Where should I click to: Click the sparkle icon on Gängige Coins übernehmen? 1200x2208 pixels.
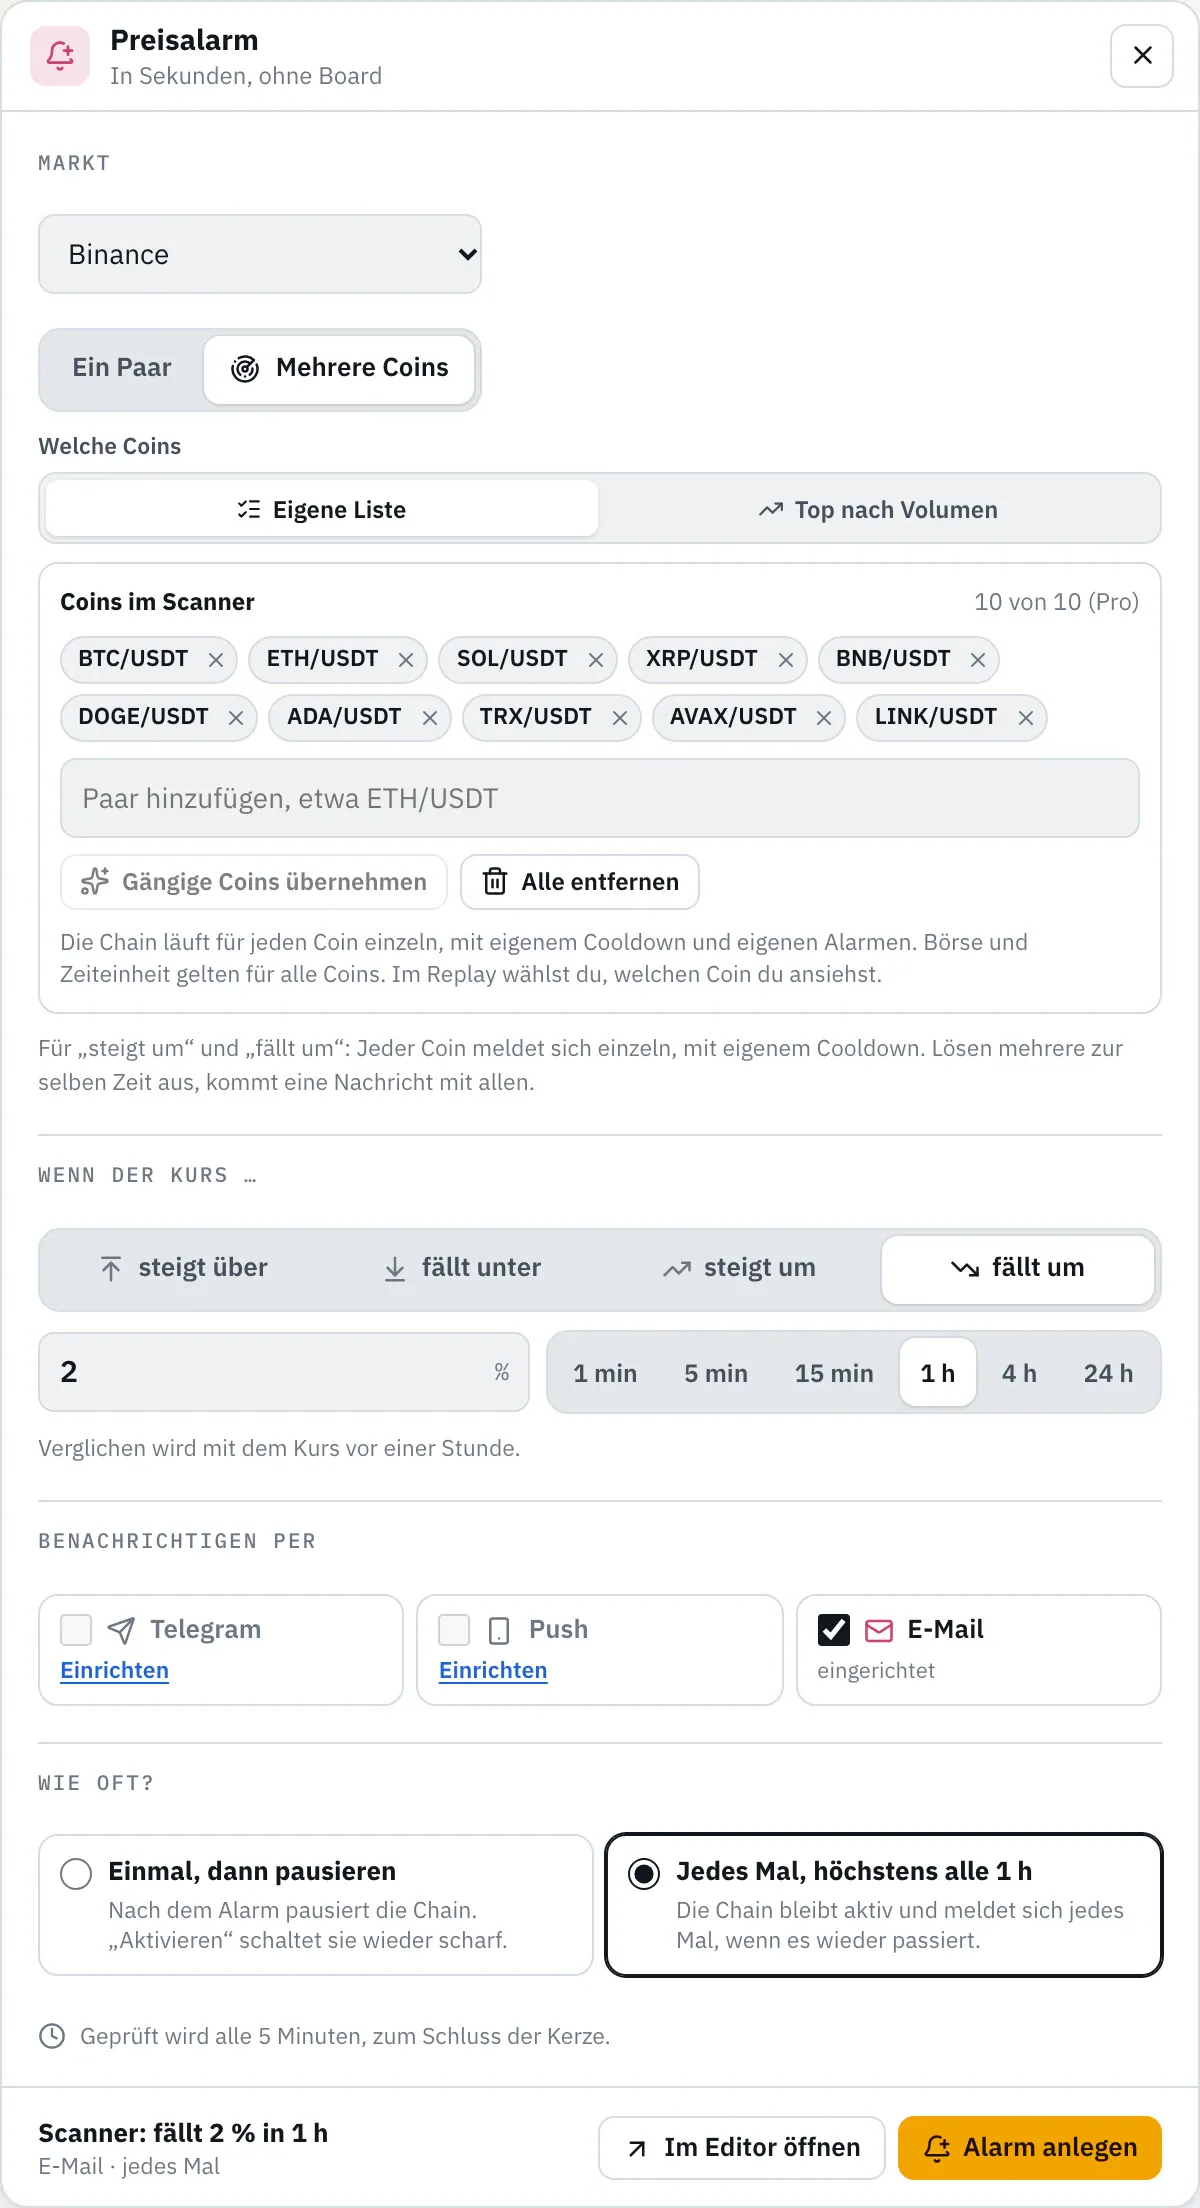tap(95, 882)
